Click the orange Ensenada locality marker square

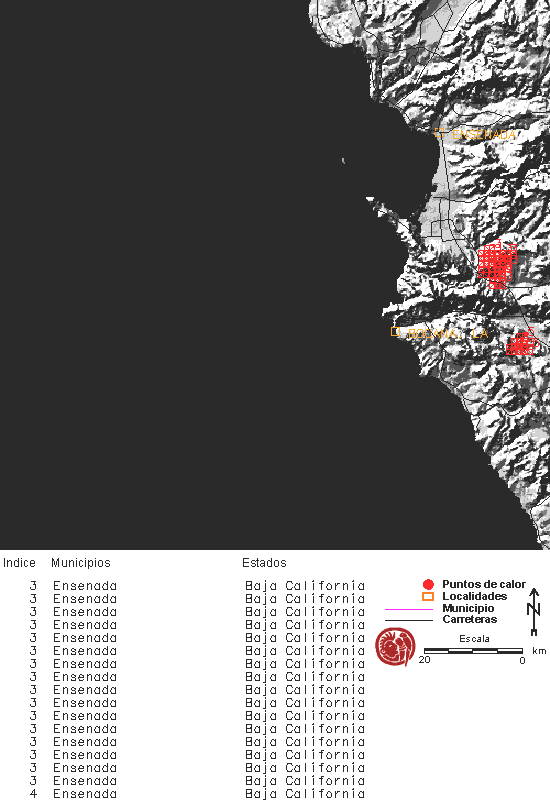440,133
